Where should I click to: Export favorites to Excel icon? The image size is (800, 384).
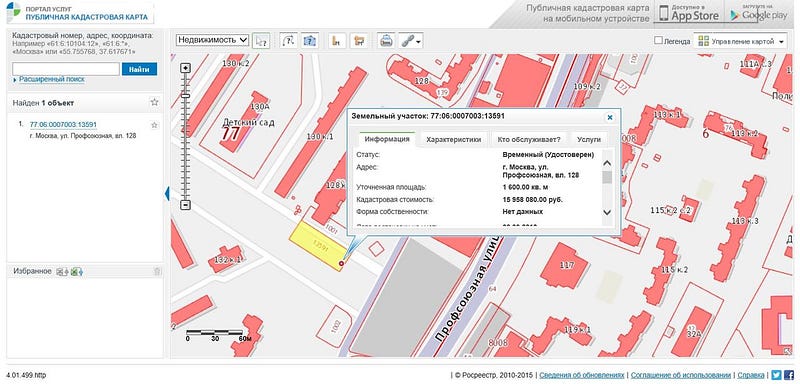(77, 271)
